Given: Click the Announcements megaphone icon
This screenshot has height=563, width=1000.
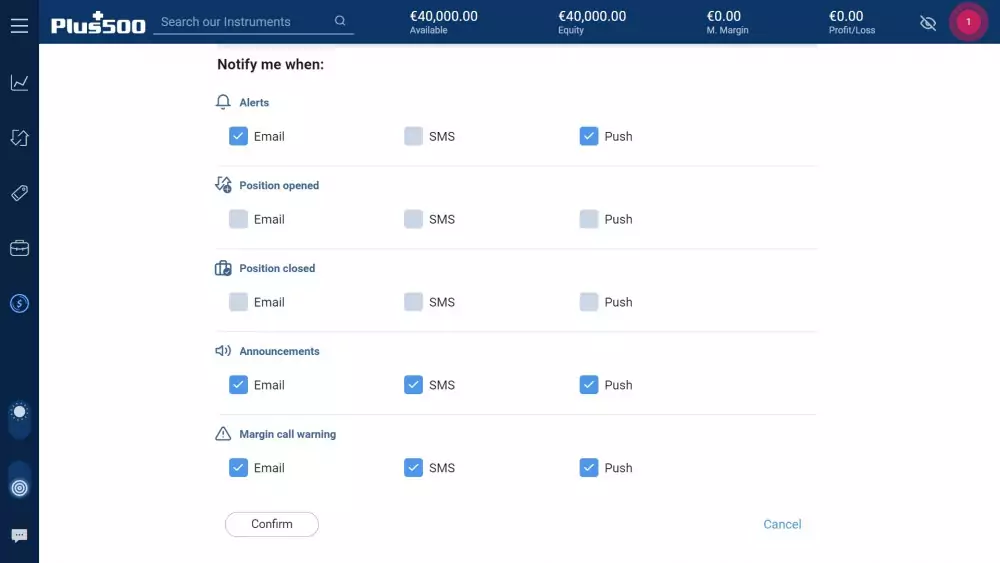Looking at the screenshot, I should coord(223,351).
